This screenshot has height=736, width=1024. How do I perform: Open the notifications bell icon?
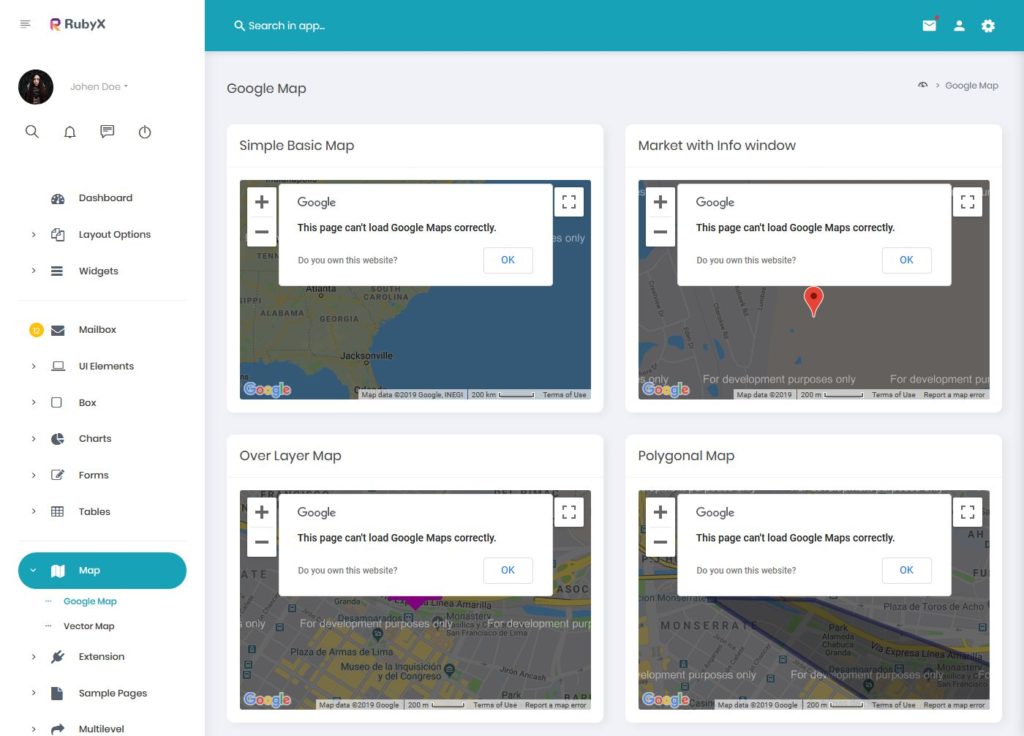(70, 131)
